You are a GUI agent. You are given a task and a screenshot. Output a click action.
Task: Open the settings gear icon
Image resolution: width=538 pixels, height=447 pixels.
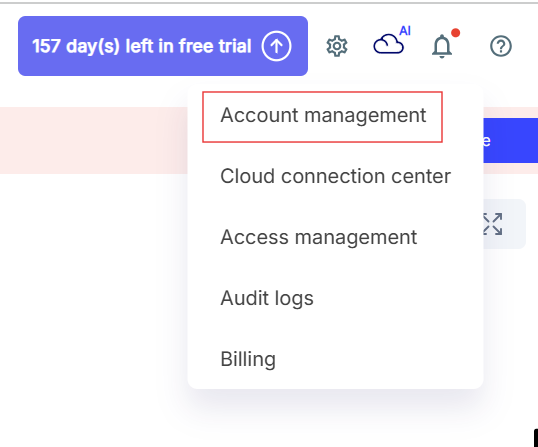click(337, 46)
